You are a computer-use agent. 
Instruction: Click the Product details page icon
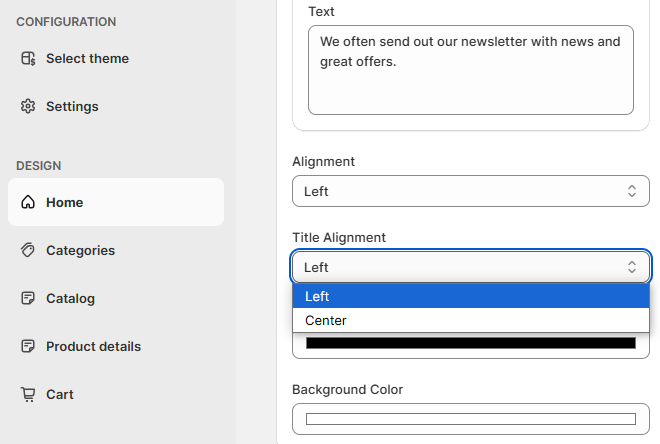(x=28, y=346)
